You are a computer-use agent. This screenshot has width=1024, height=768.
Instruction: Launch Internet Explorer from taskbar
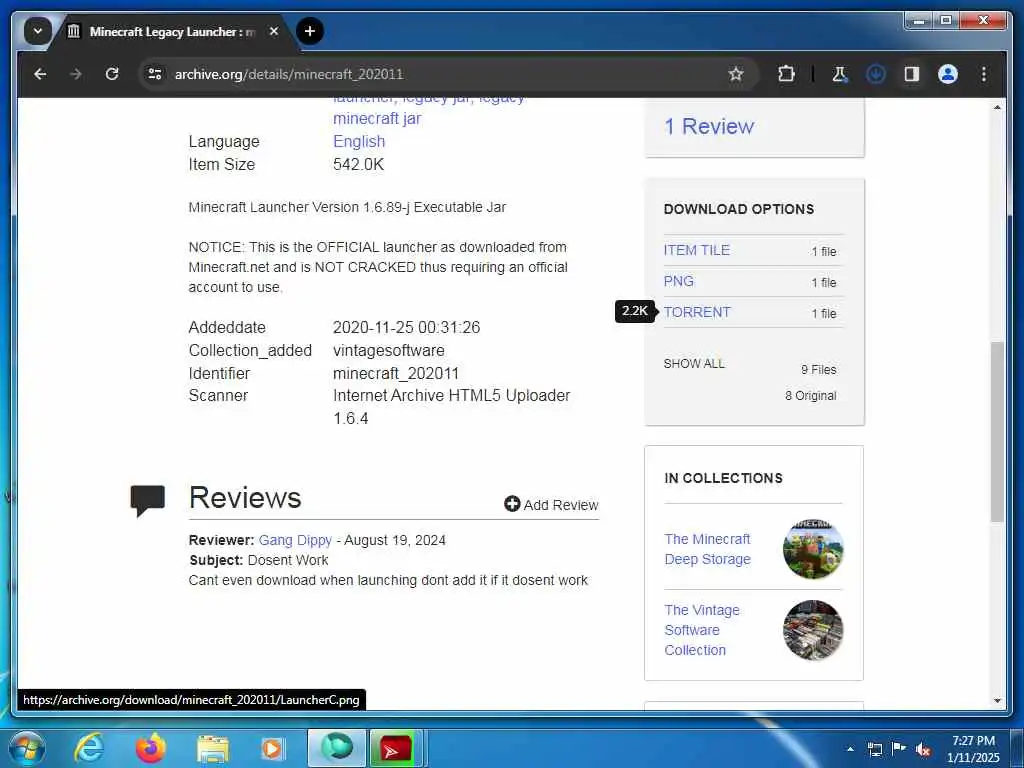click(88, 748)
